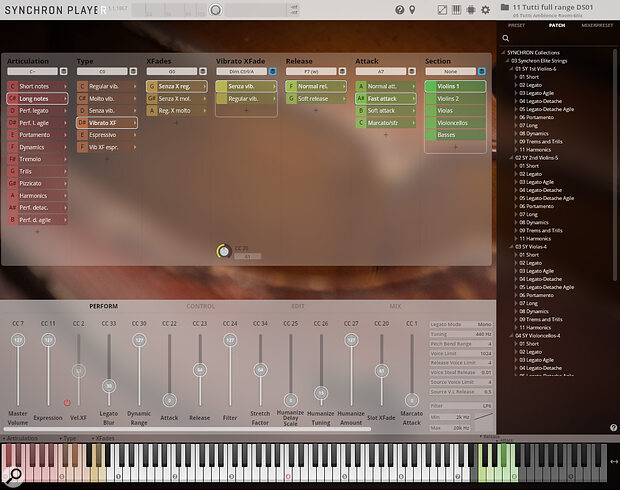Viewport: 620px width, 490px height.
Task: Select the Pizzicato articulation slot
Action: click(x=37, y=184)
